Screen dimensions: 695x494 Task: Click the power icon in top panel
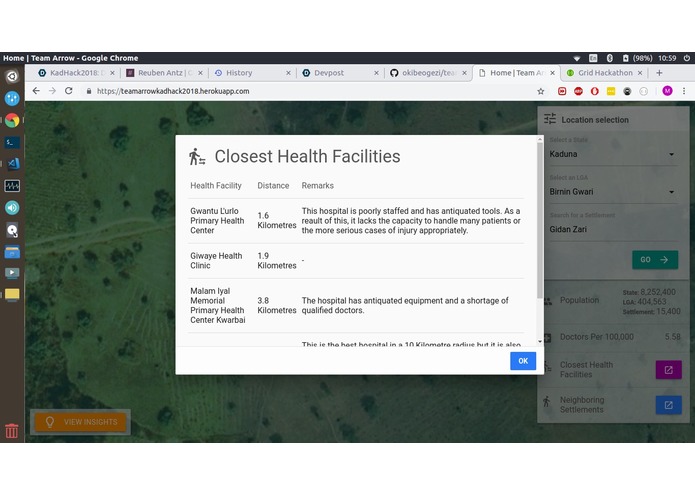tap(687, 58)
